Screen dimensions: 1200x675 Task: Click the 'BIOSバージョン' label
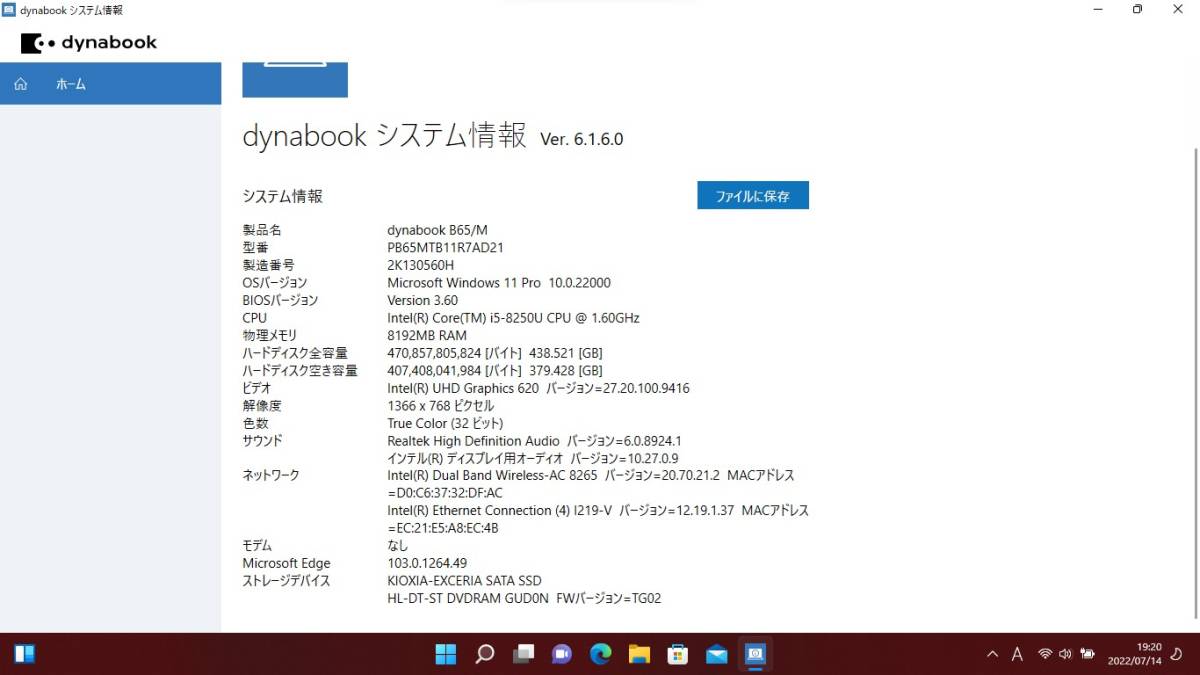[x=280, y=300]
